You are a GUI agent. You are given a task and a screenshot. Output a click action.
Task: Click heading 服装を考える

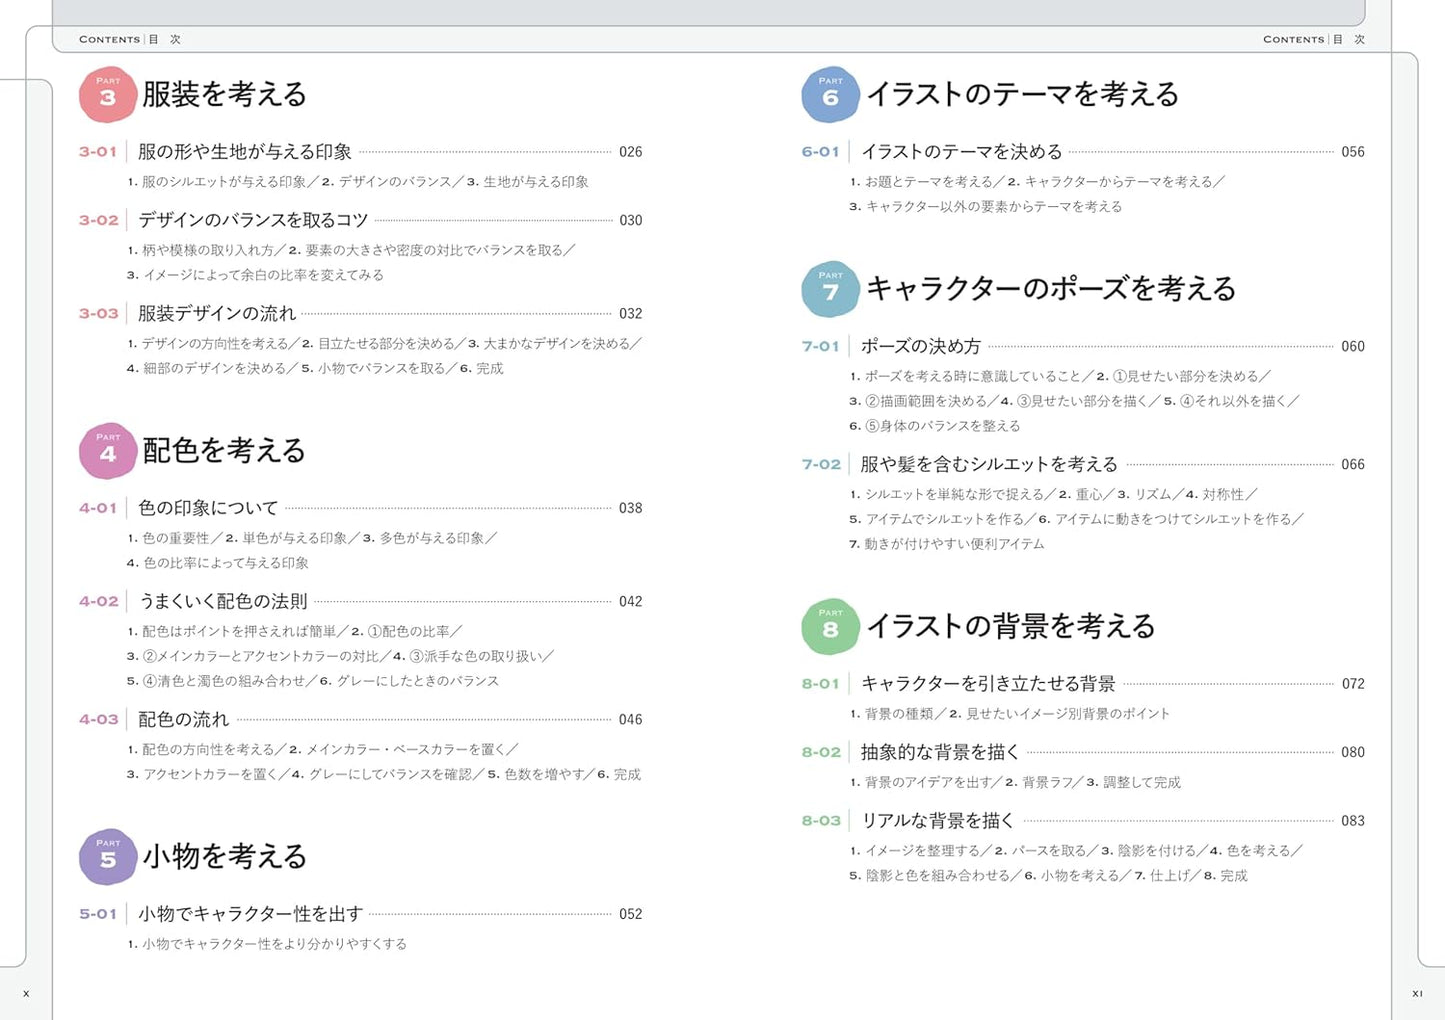(x=224, y=94)
